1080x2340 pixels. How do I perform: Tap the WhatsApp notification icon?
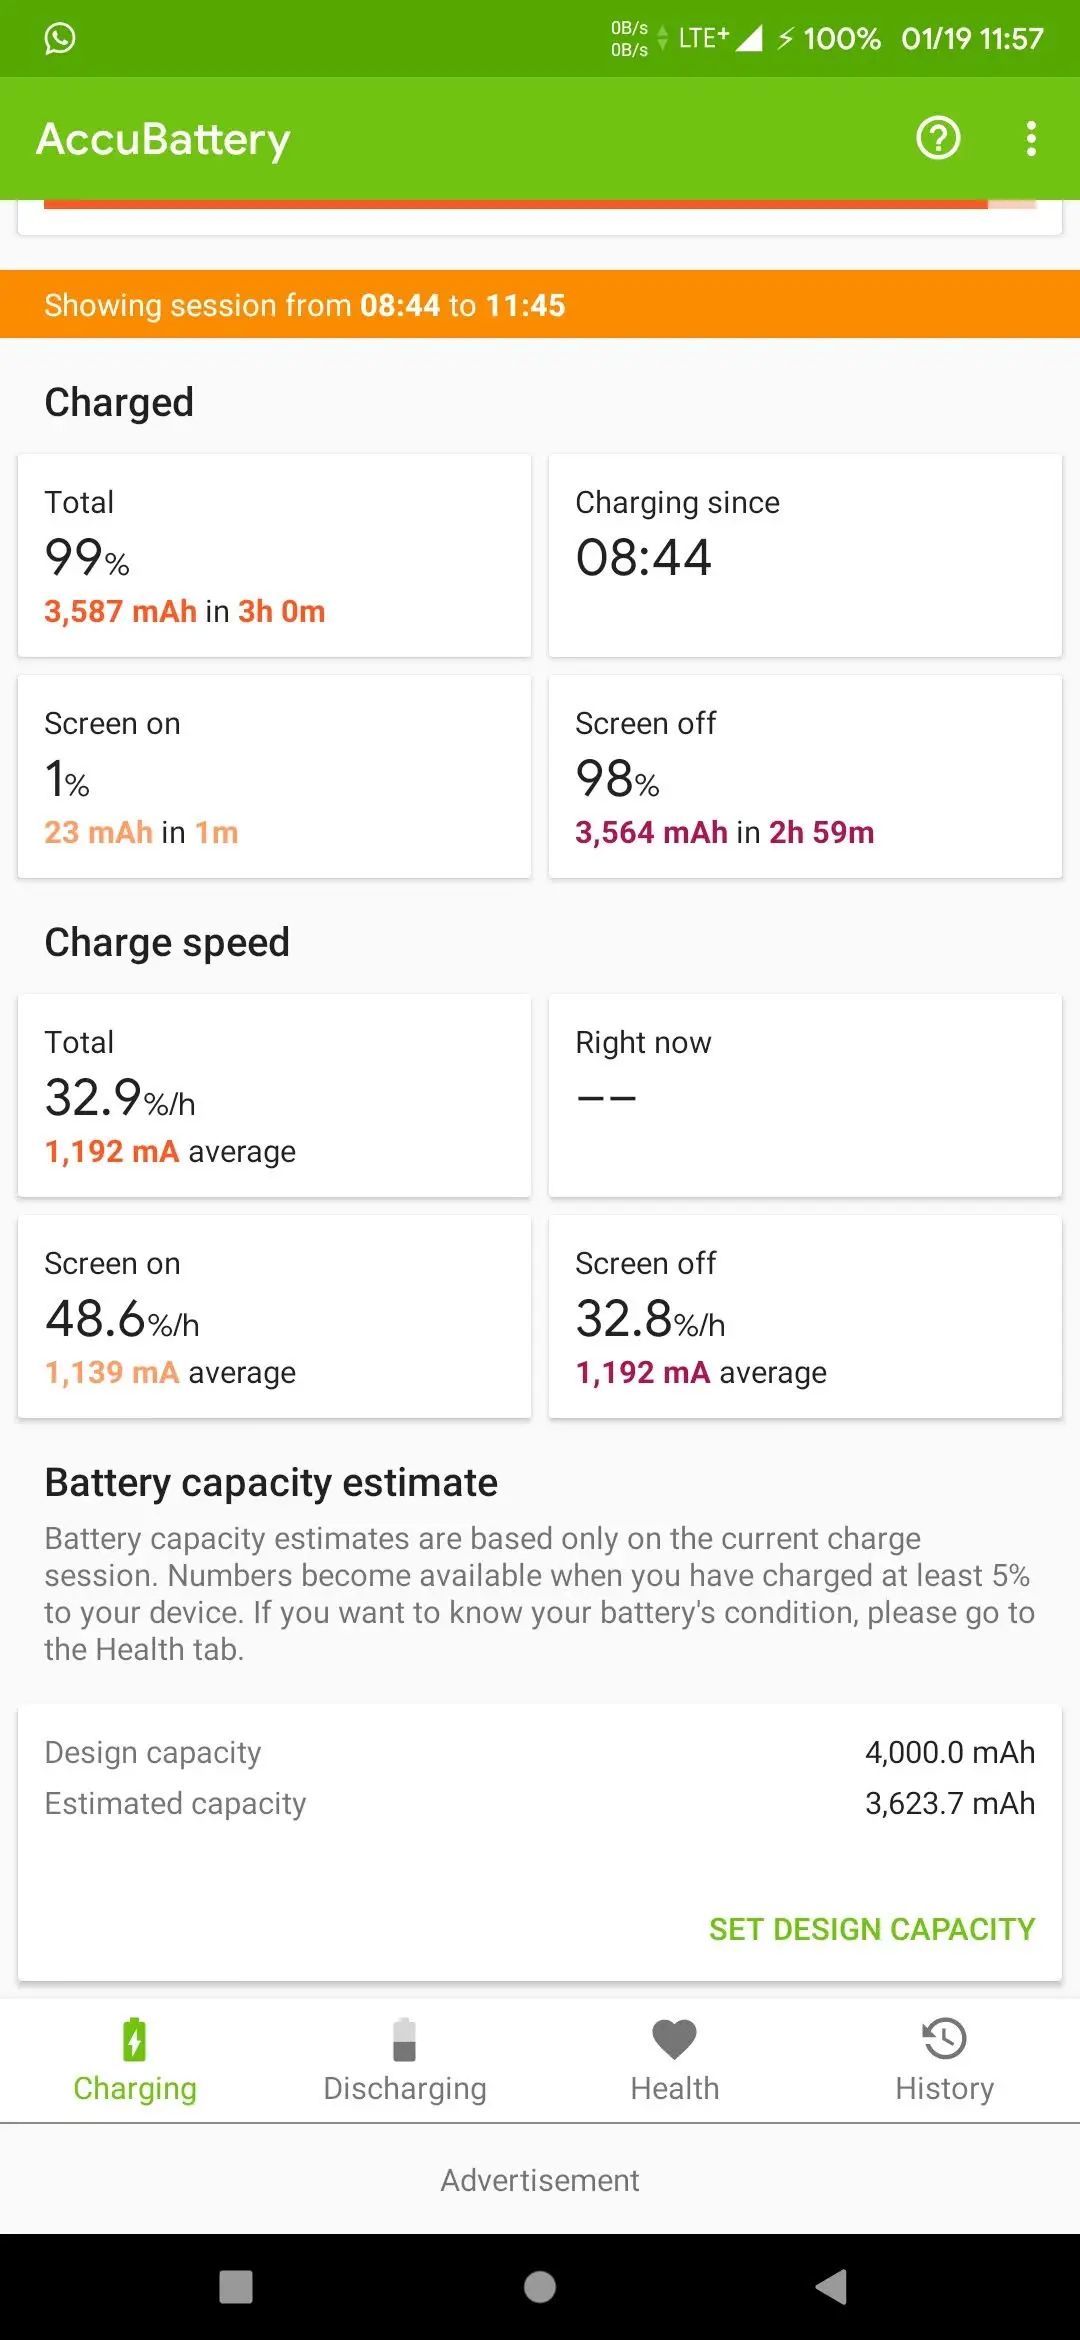(x=60, y=38)
